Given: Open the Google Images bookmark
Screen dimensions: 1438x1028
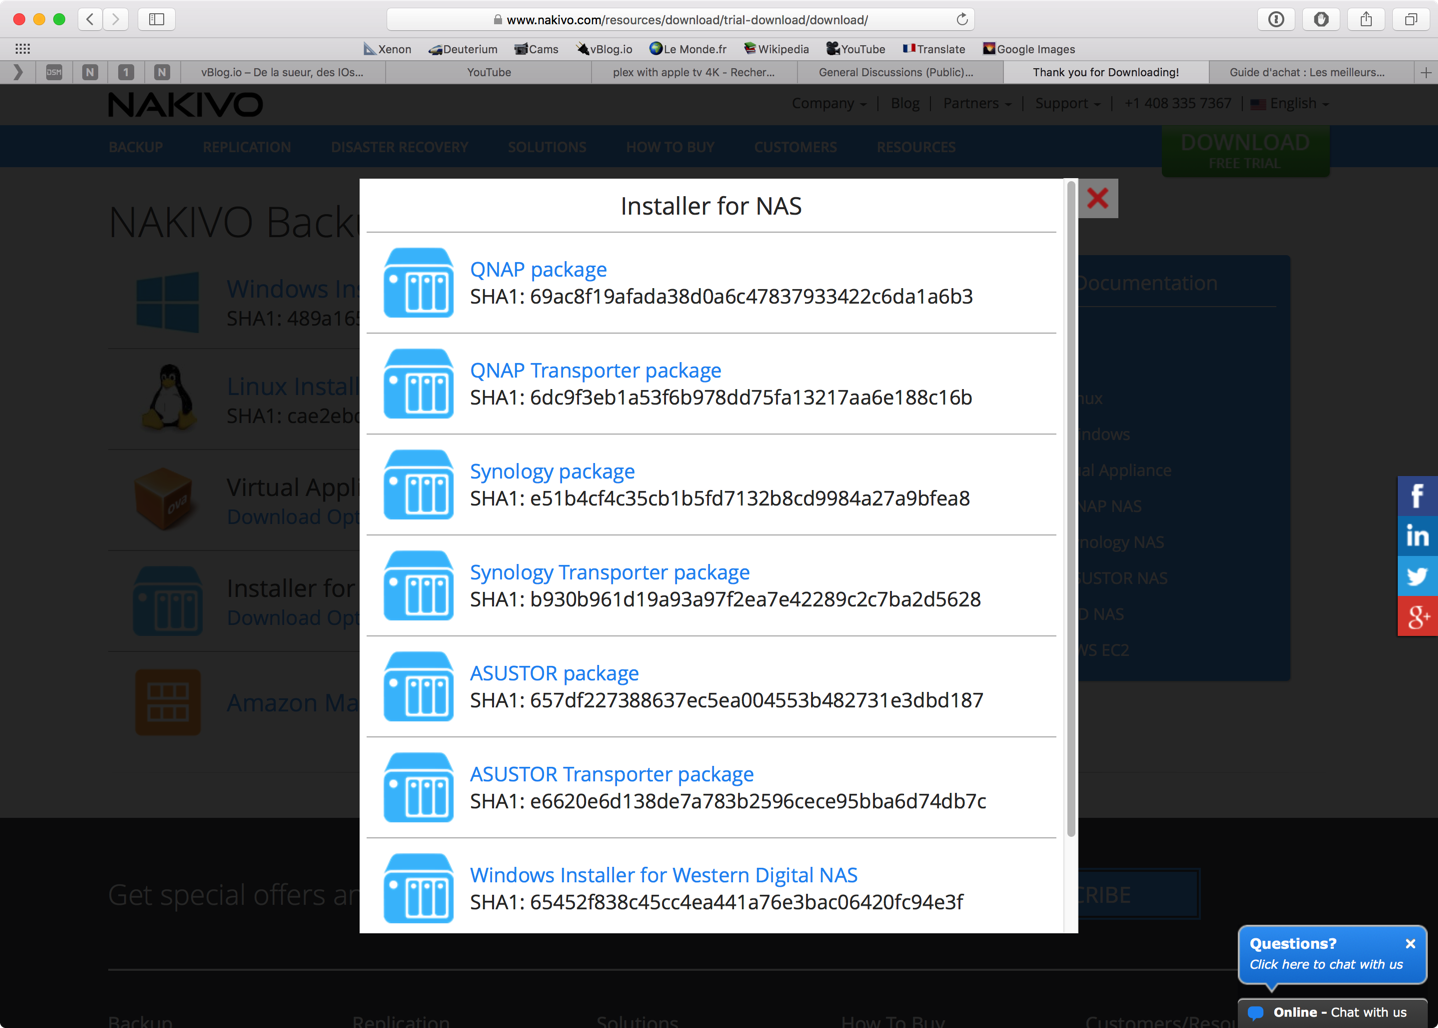Looking at the screenshot, I should point(1029,49).
